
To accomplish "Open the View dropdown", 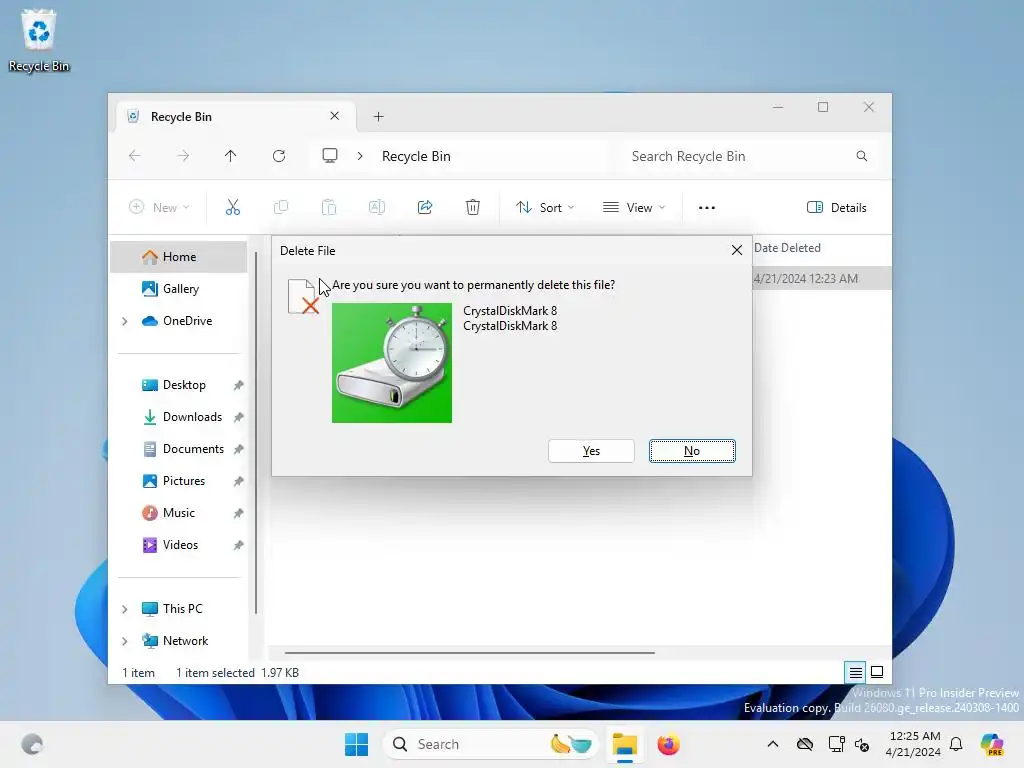I will [x=633, y=208].
